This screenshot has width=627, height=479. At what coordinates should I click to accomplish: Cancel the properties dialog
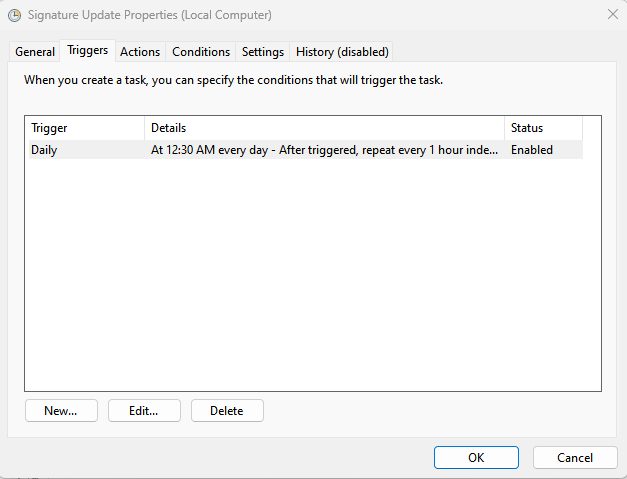click(575, 457)
